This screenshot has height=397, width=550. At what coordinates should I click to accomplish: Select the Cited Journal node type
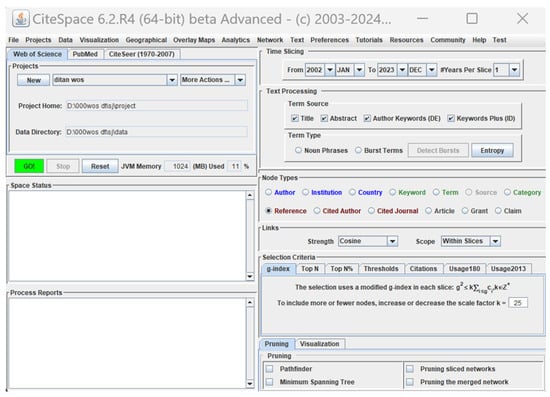pyautogui.click(x=371, y=211)
